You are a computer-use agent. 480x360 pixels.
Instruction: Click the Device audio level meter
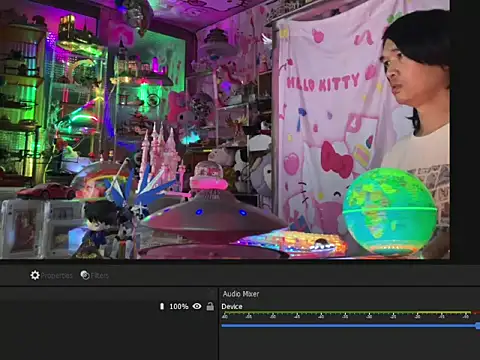[x=351, y=315]
